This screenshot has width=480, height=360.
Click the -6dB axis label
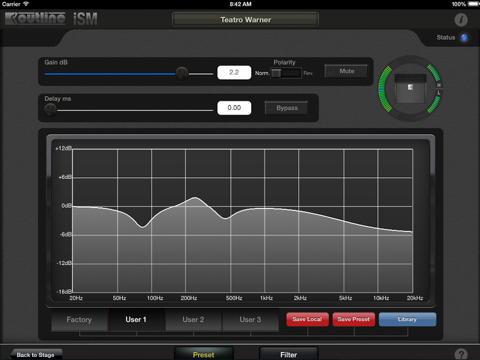pos(66,234)
